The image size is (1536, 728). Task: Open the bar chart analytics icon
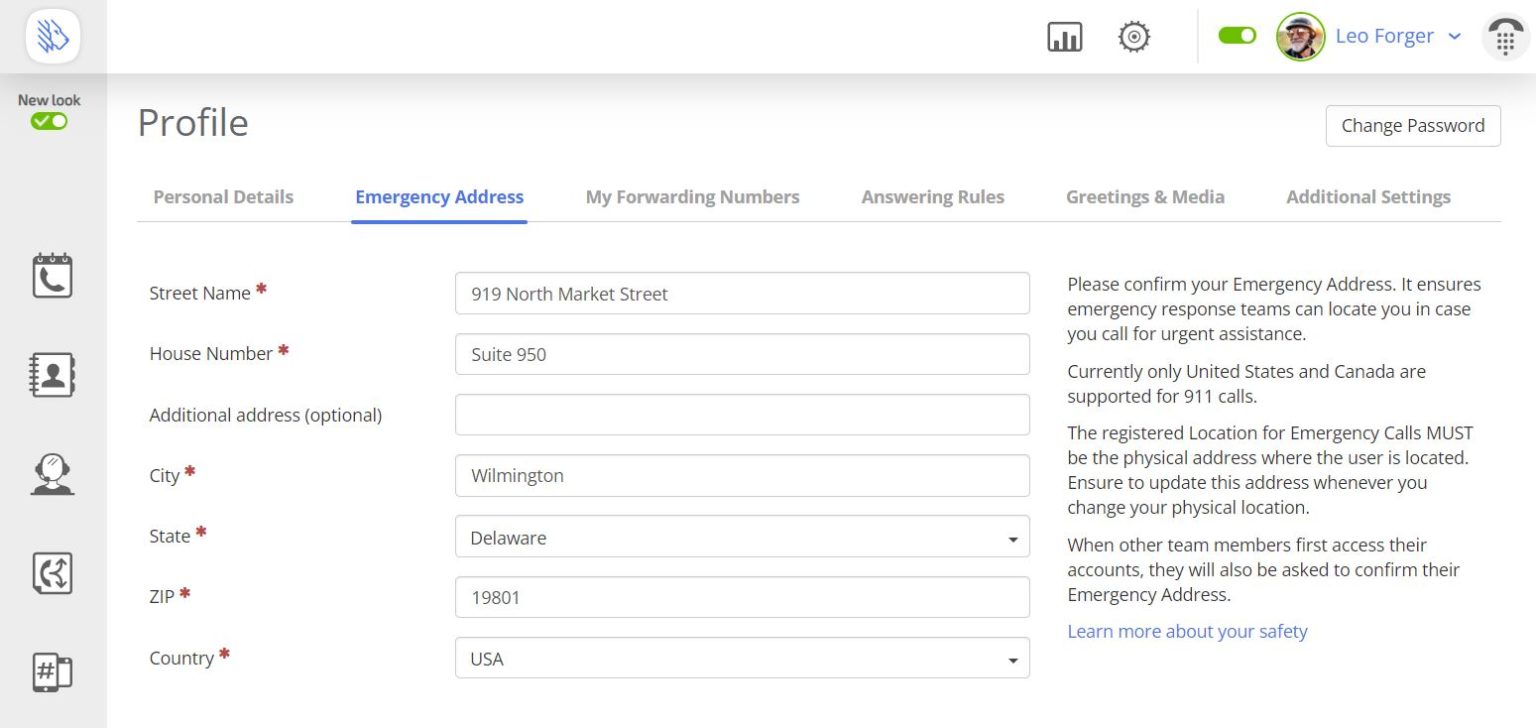click(1064, 37)
